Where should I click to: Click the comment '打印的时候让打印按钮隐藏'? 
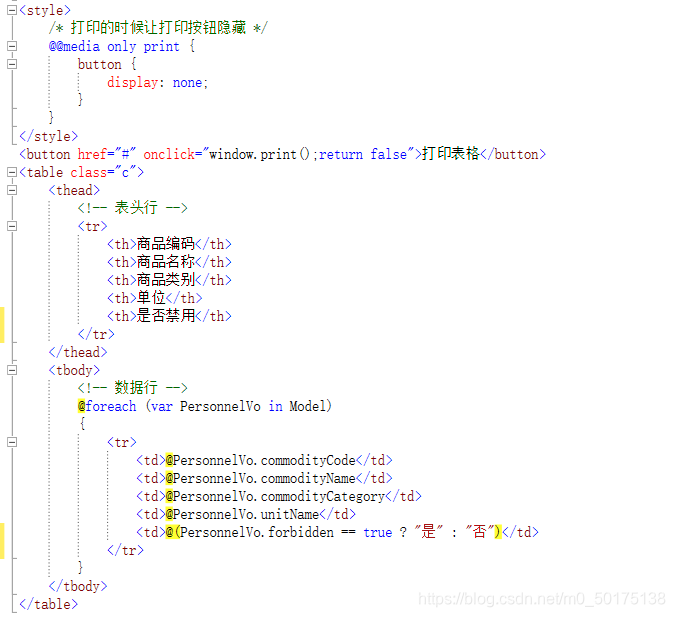[158, 28]
